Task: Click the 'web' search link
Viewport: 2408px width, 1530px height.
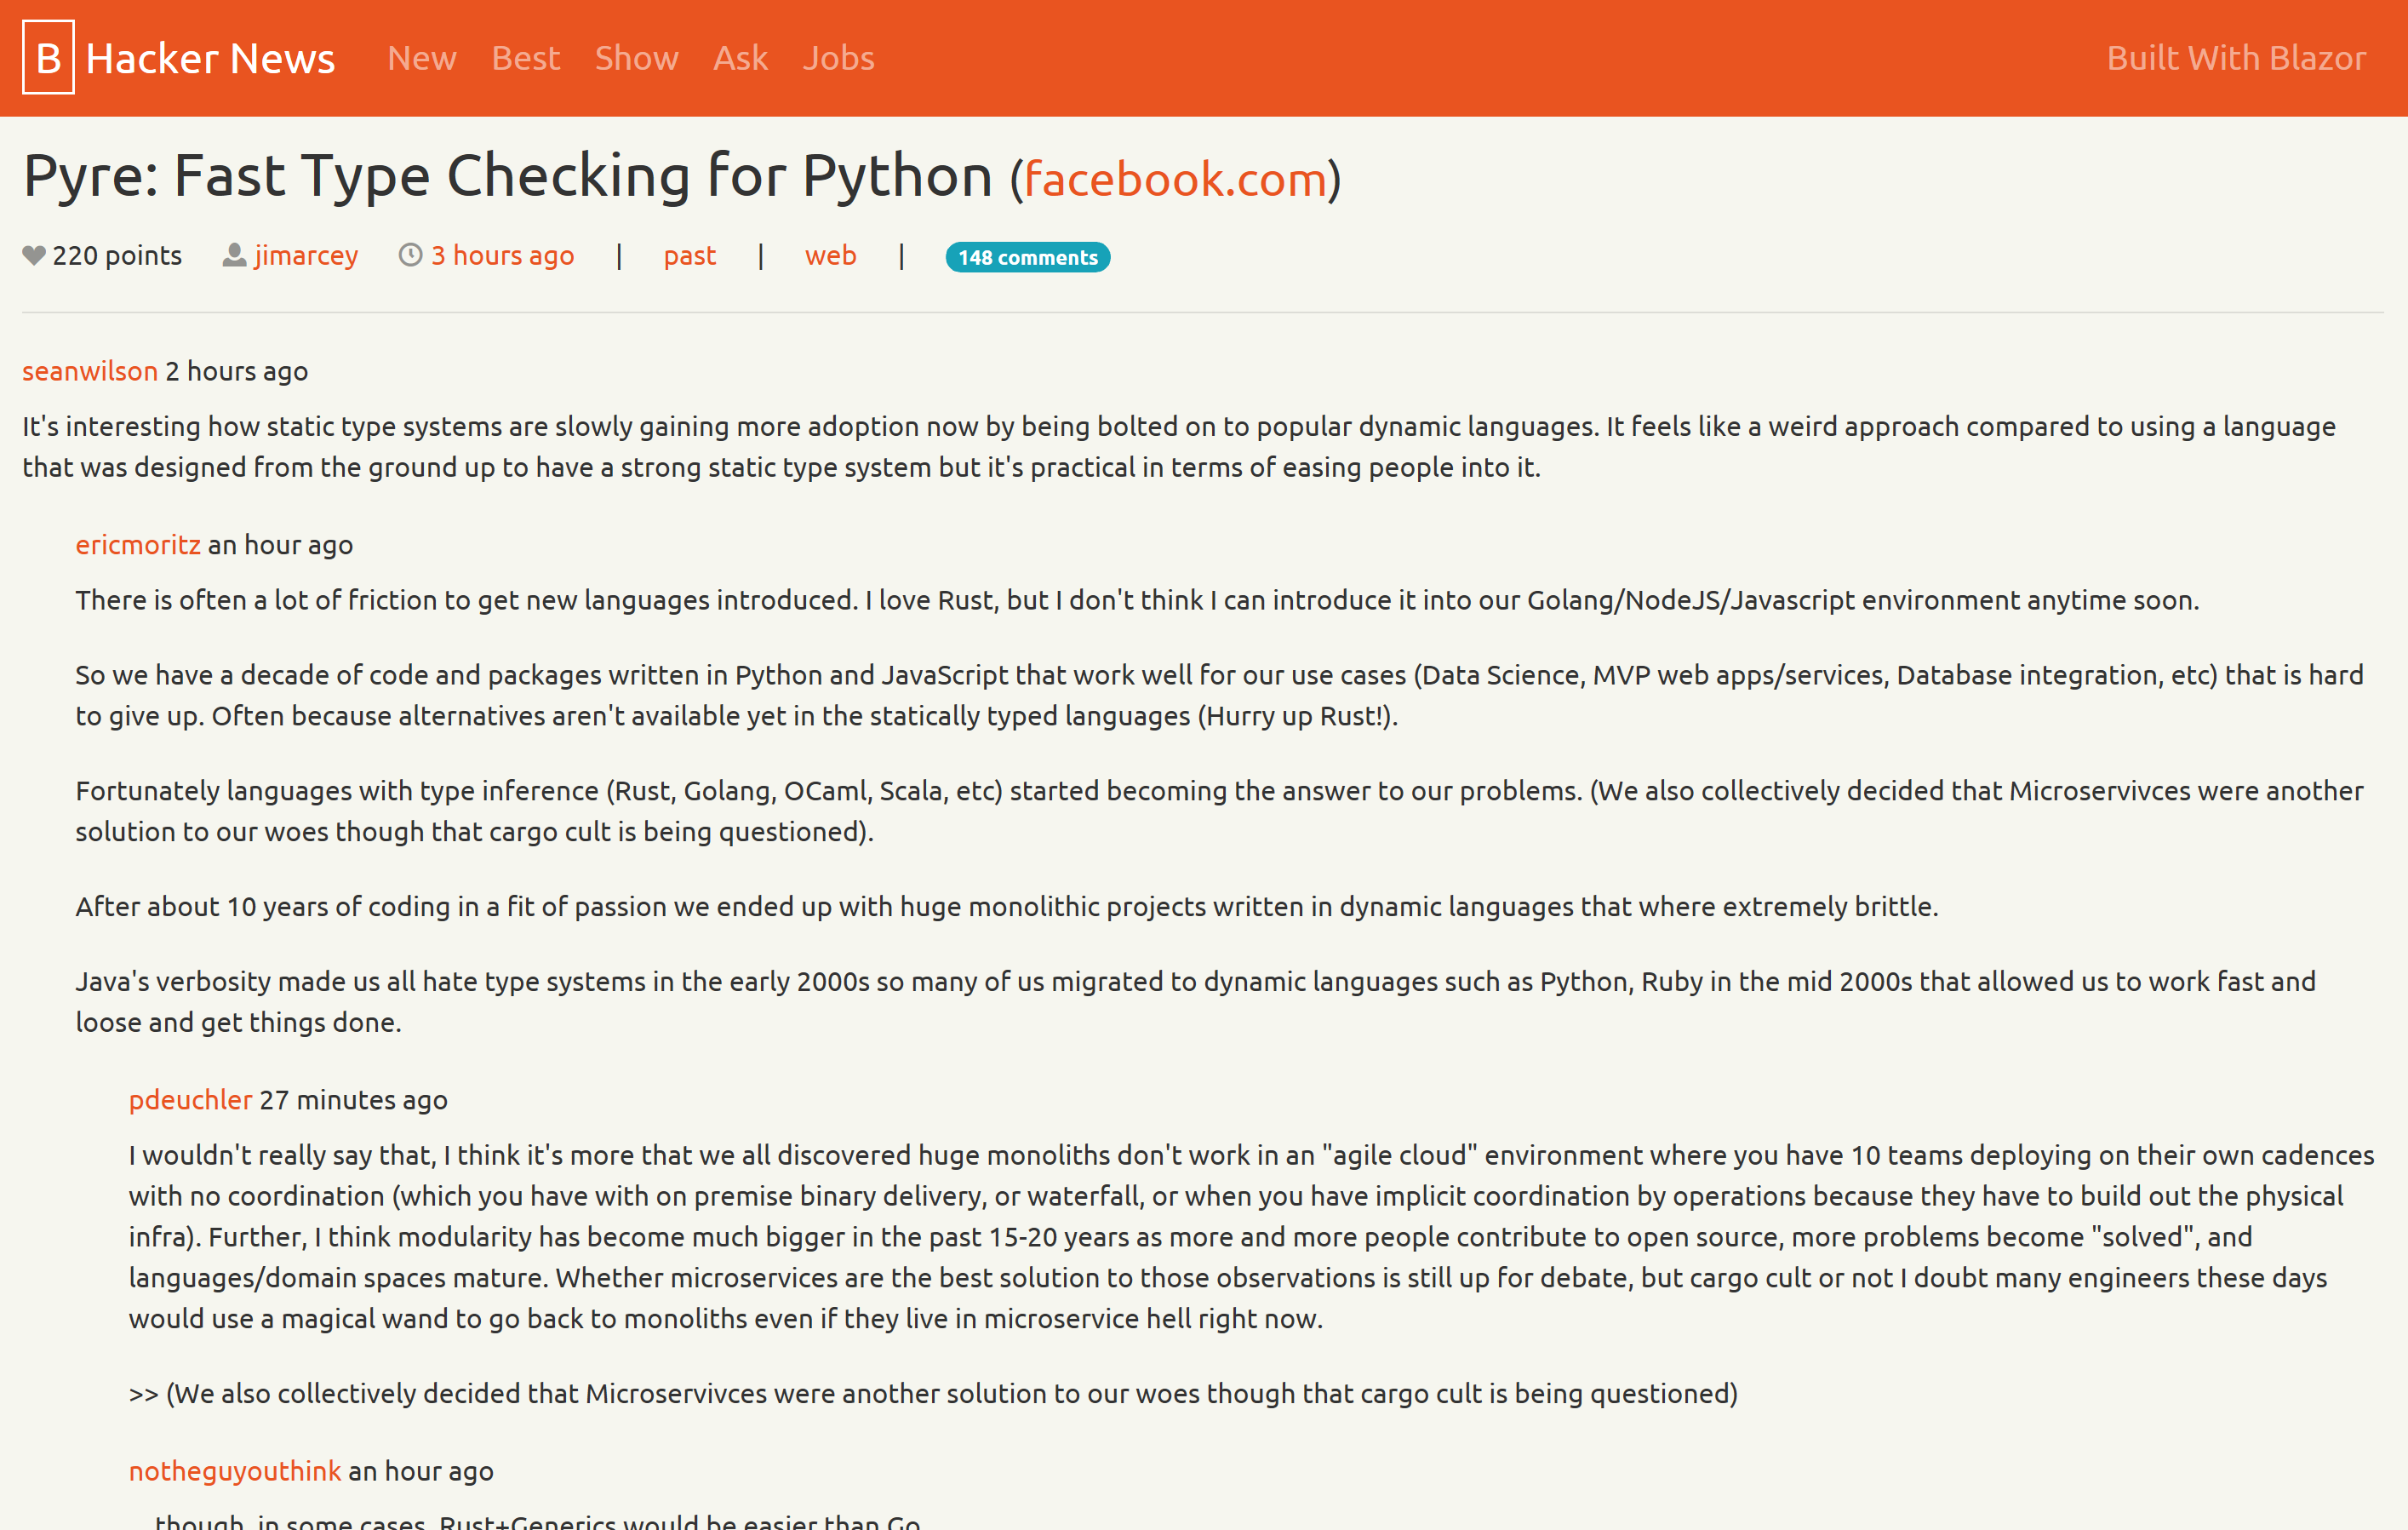Action: (x=830, y=256)
